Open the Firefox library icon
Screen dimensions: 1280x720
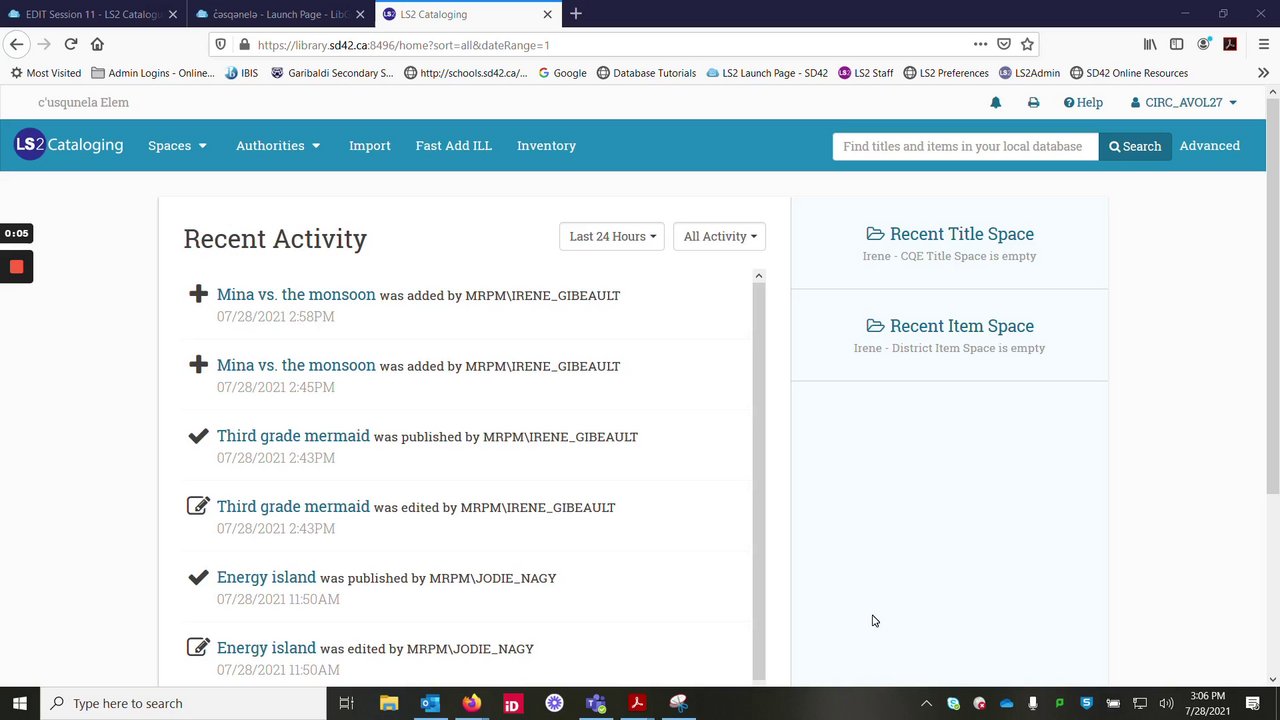pos(1150,44)
